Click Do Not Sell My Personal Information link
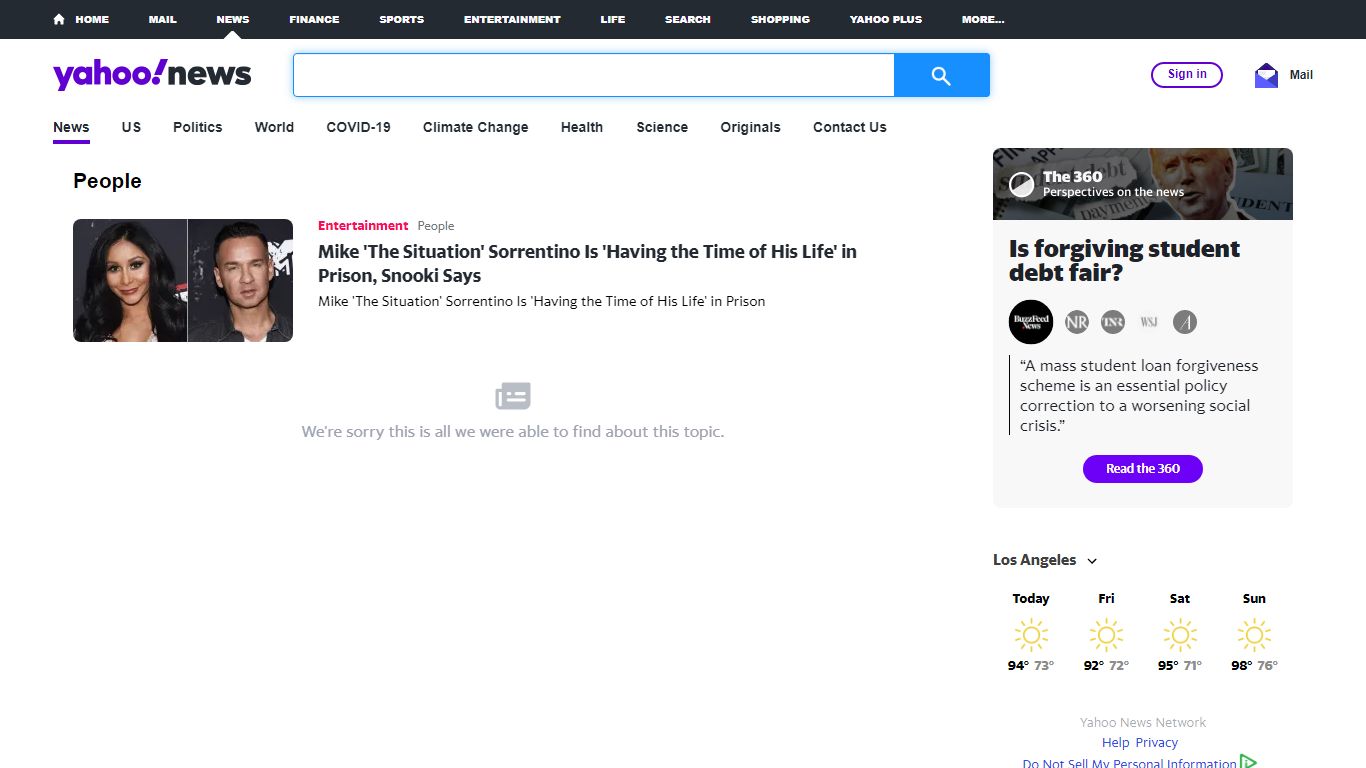Image resolution: width=1366 pixels, height=768 pixels. click(1129, 763)
